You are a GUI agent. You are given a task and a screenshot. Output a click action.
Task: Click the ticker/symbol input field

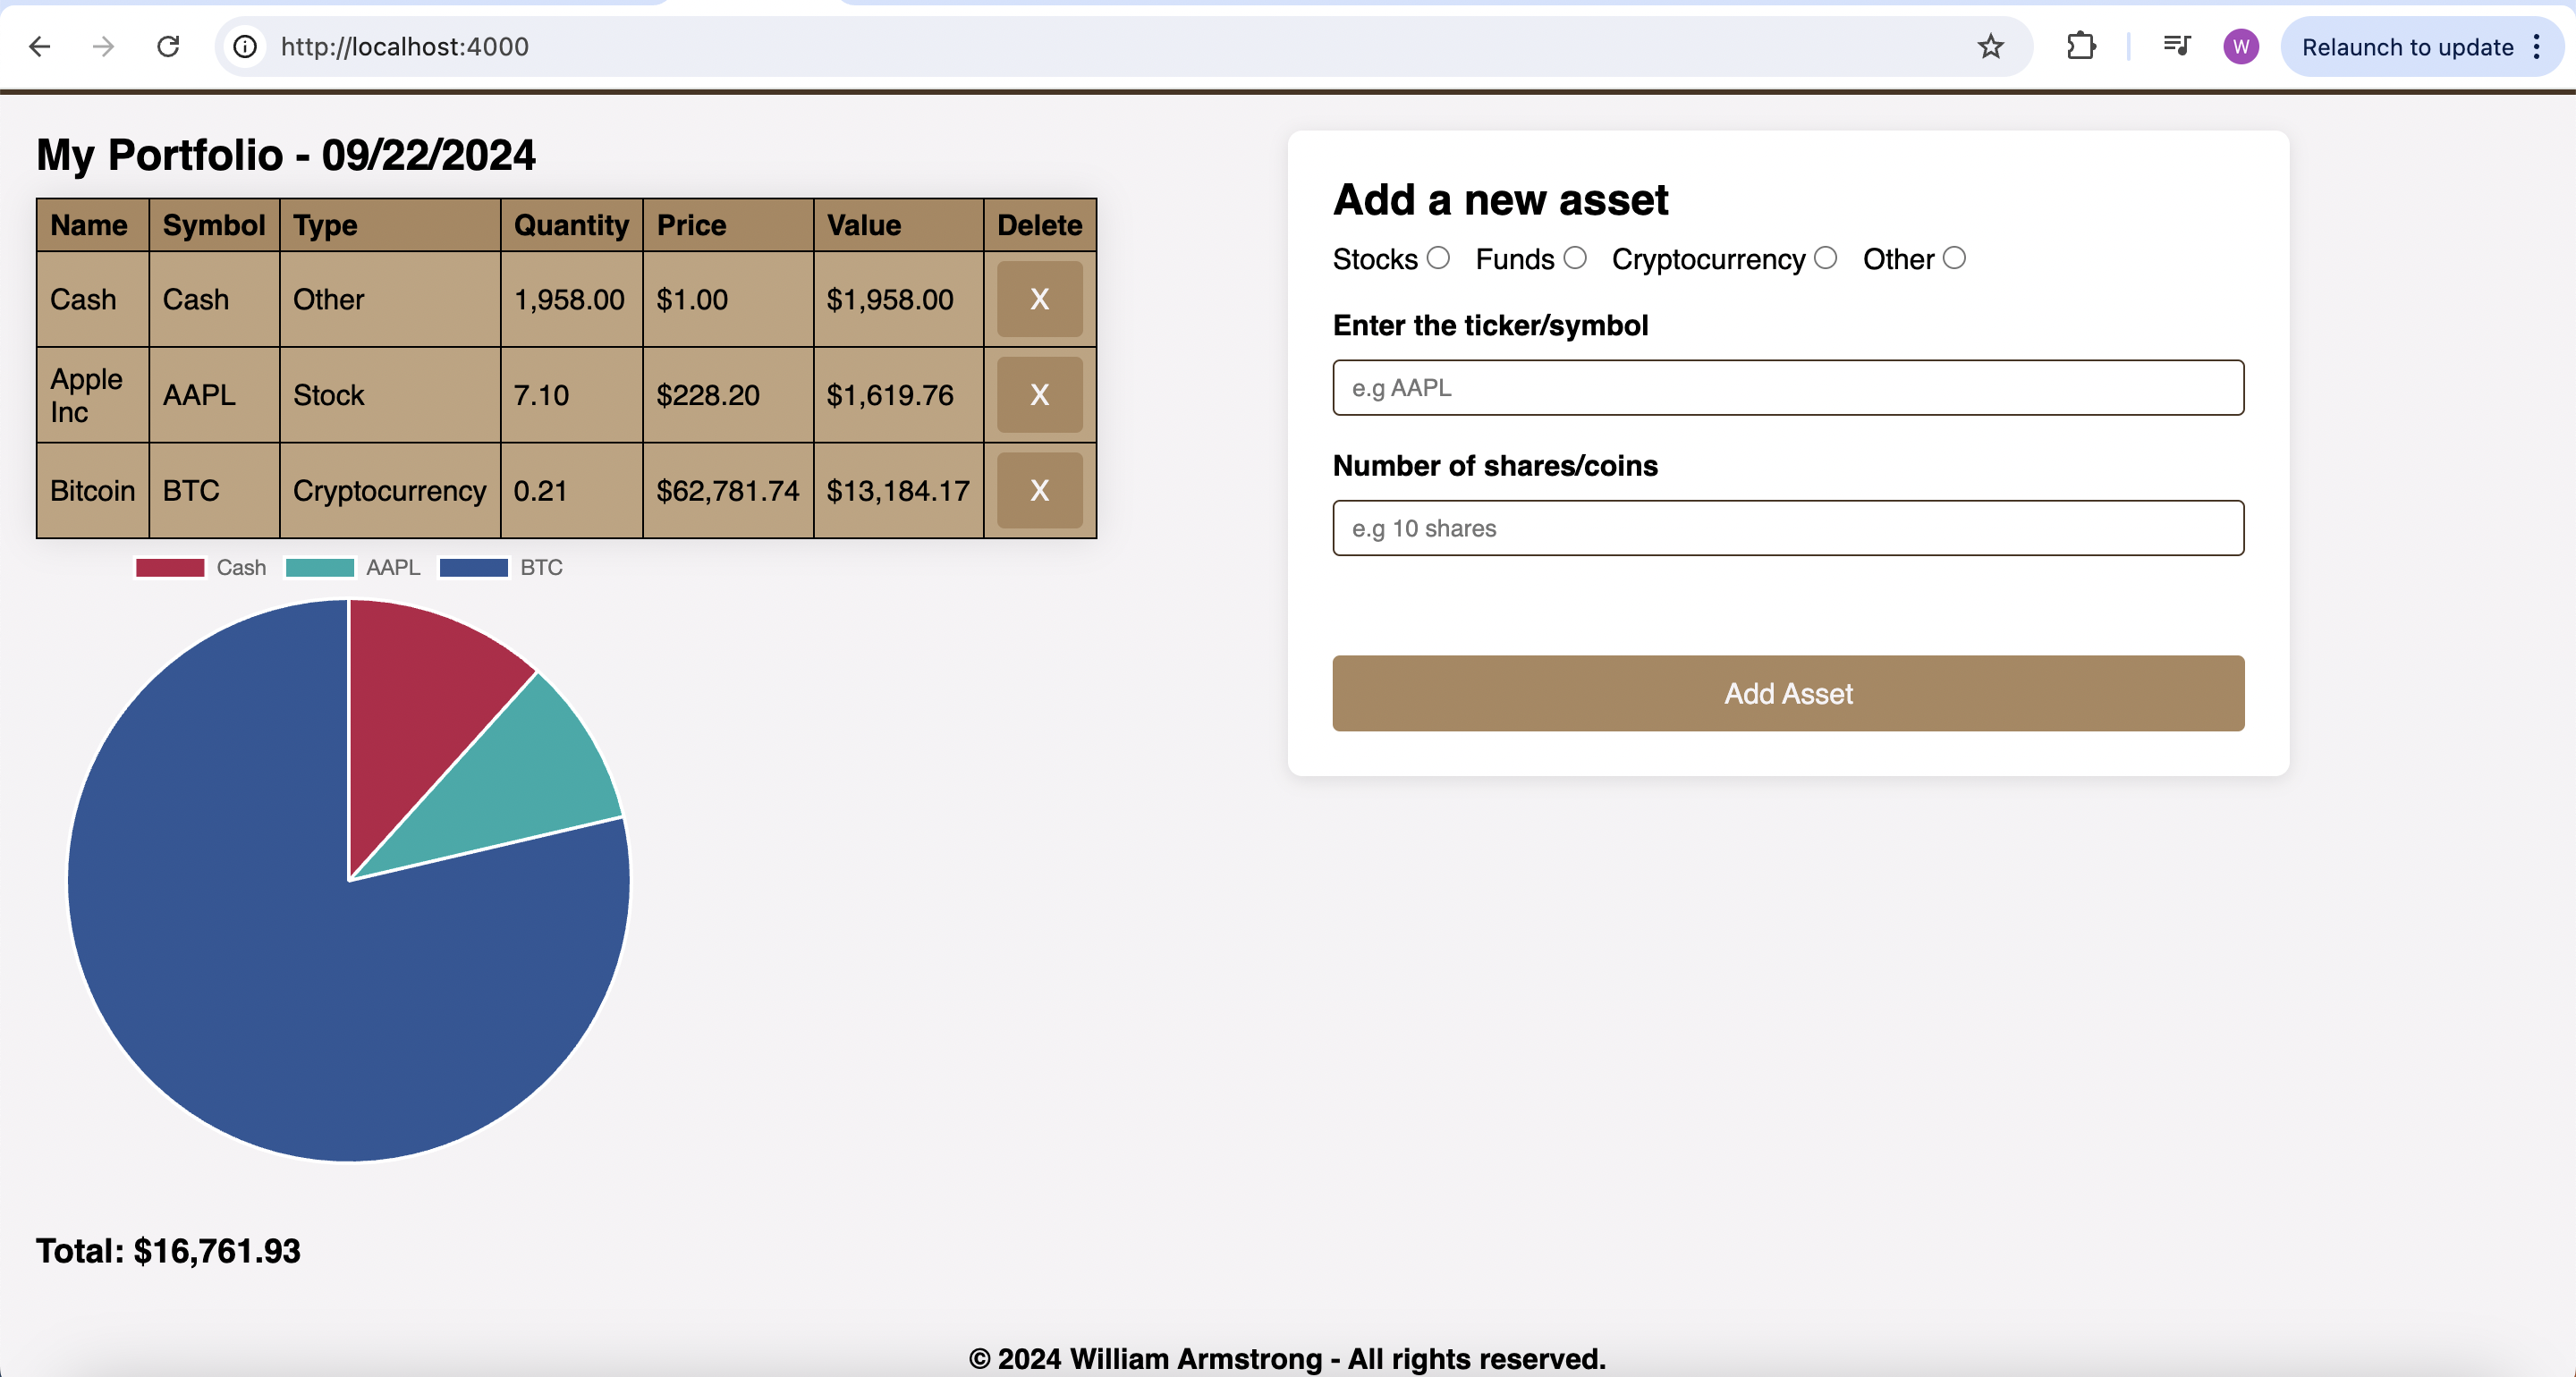click(x=1788, y=387)
